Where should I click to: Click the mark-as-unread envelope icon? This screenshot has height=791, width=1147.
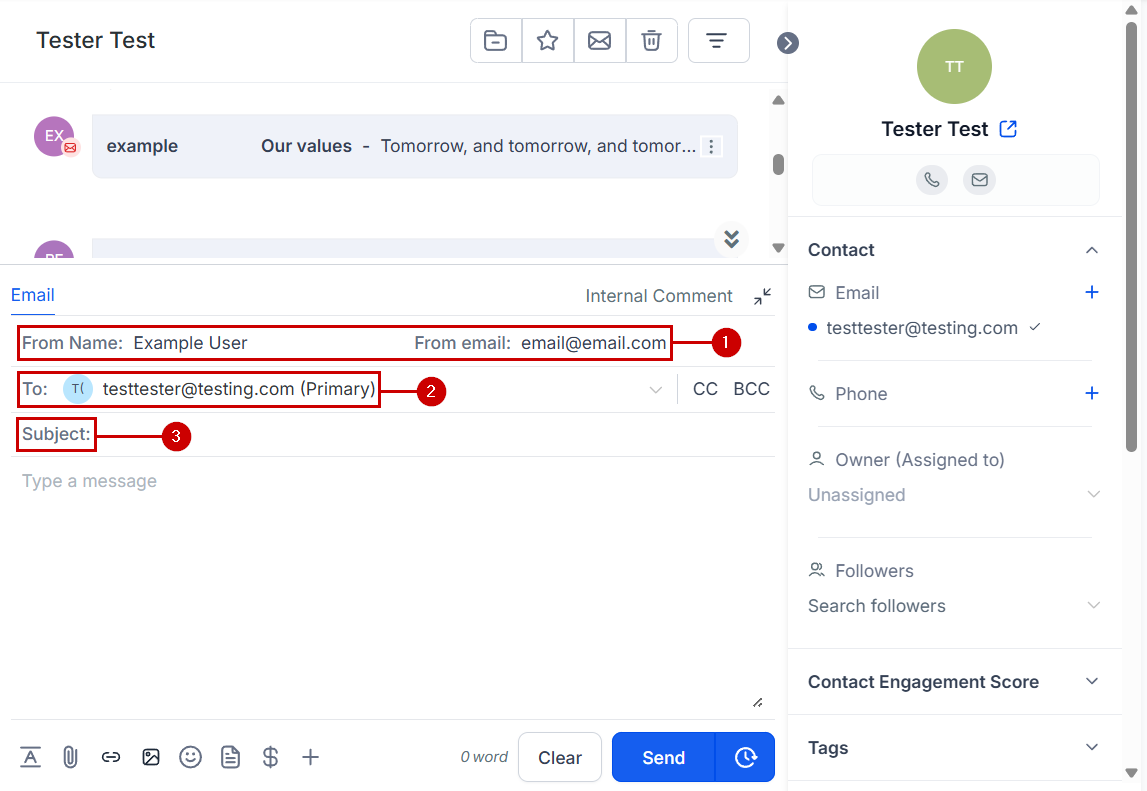coord(599,41)
